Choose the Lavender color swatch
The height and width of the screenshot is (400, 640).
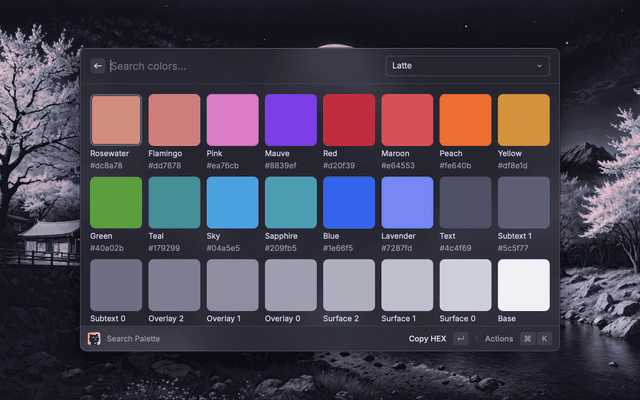[407, 203]
